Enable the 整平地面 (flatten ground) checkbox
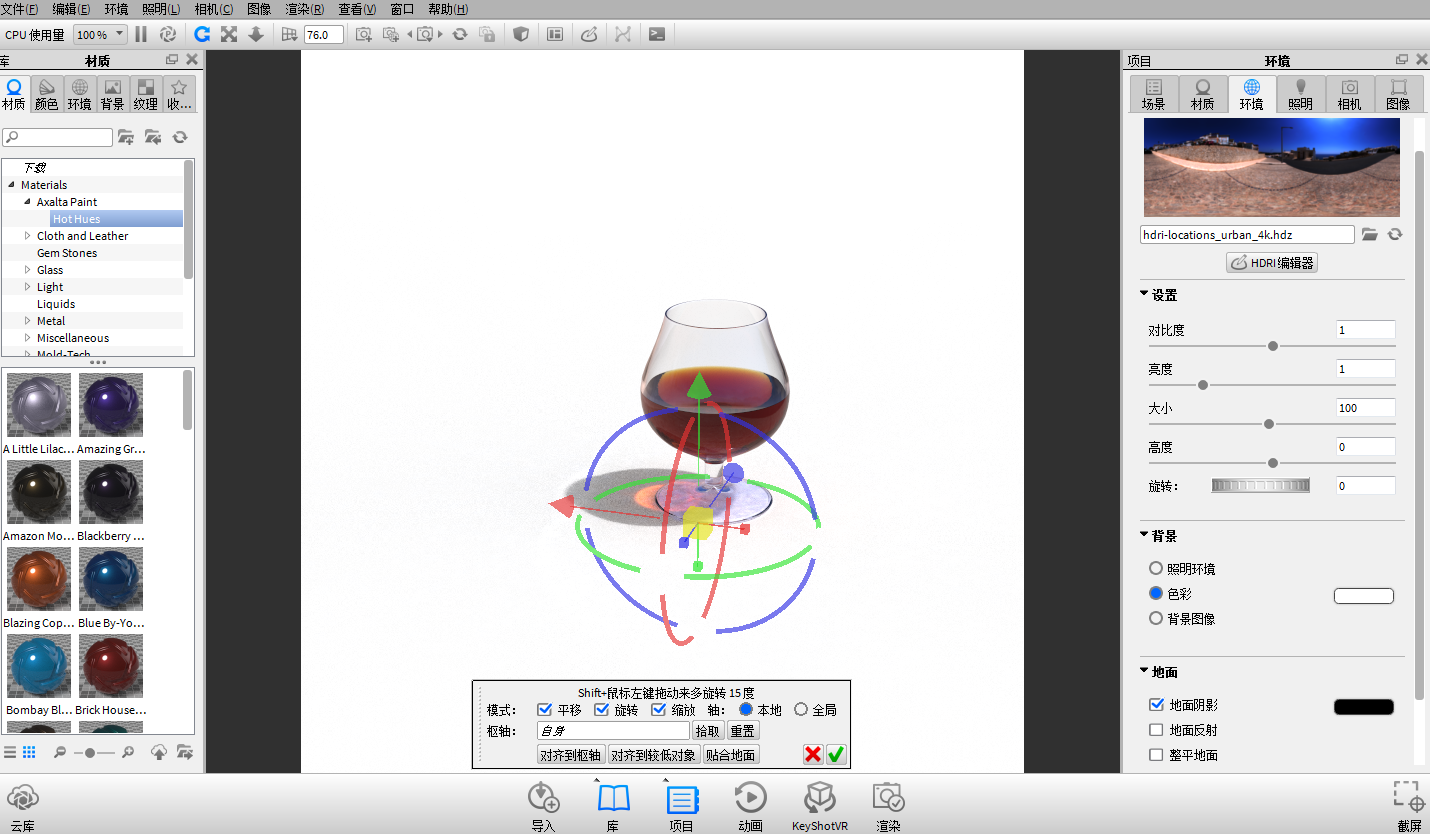The image size is (1430, 834). coord(1156,755)
